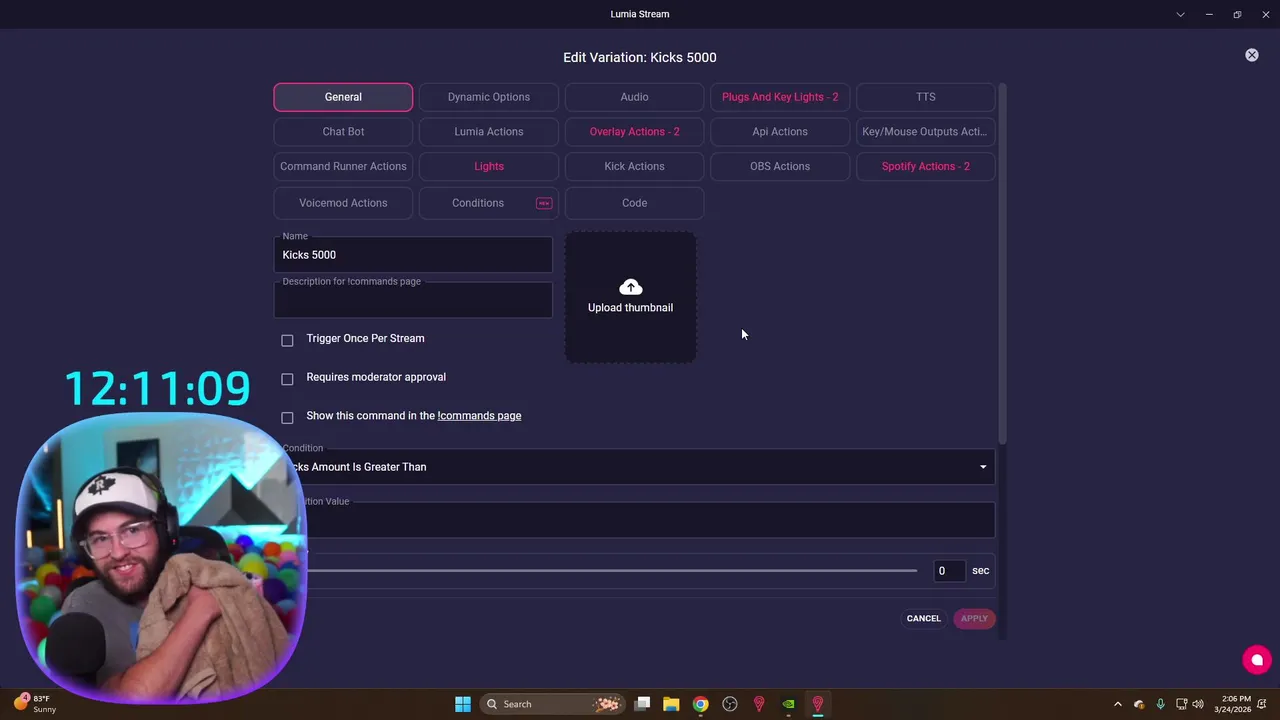The width and height of the screenshot is (1280, 720).
Task: Open the Conditions tab
Action: click(489, 203)
